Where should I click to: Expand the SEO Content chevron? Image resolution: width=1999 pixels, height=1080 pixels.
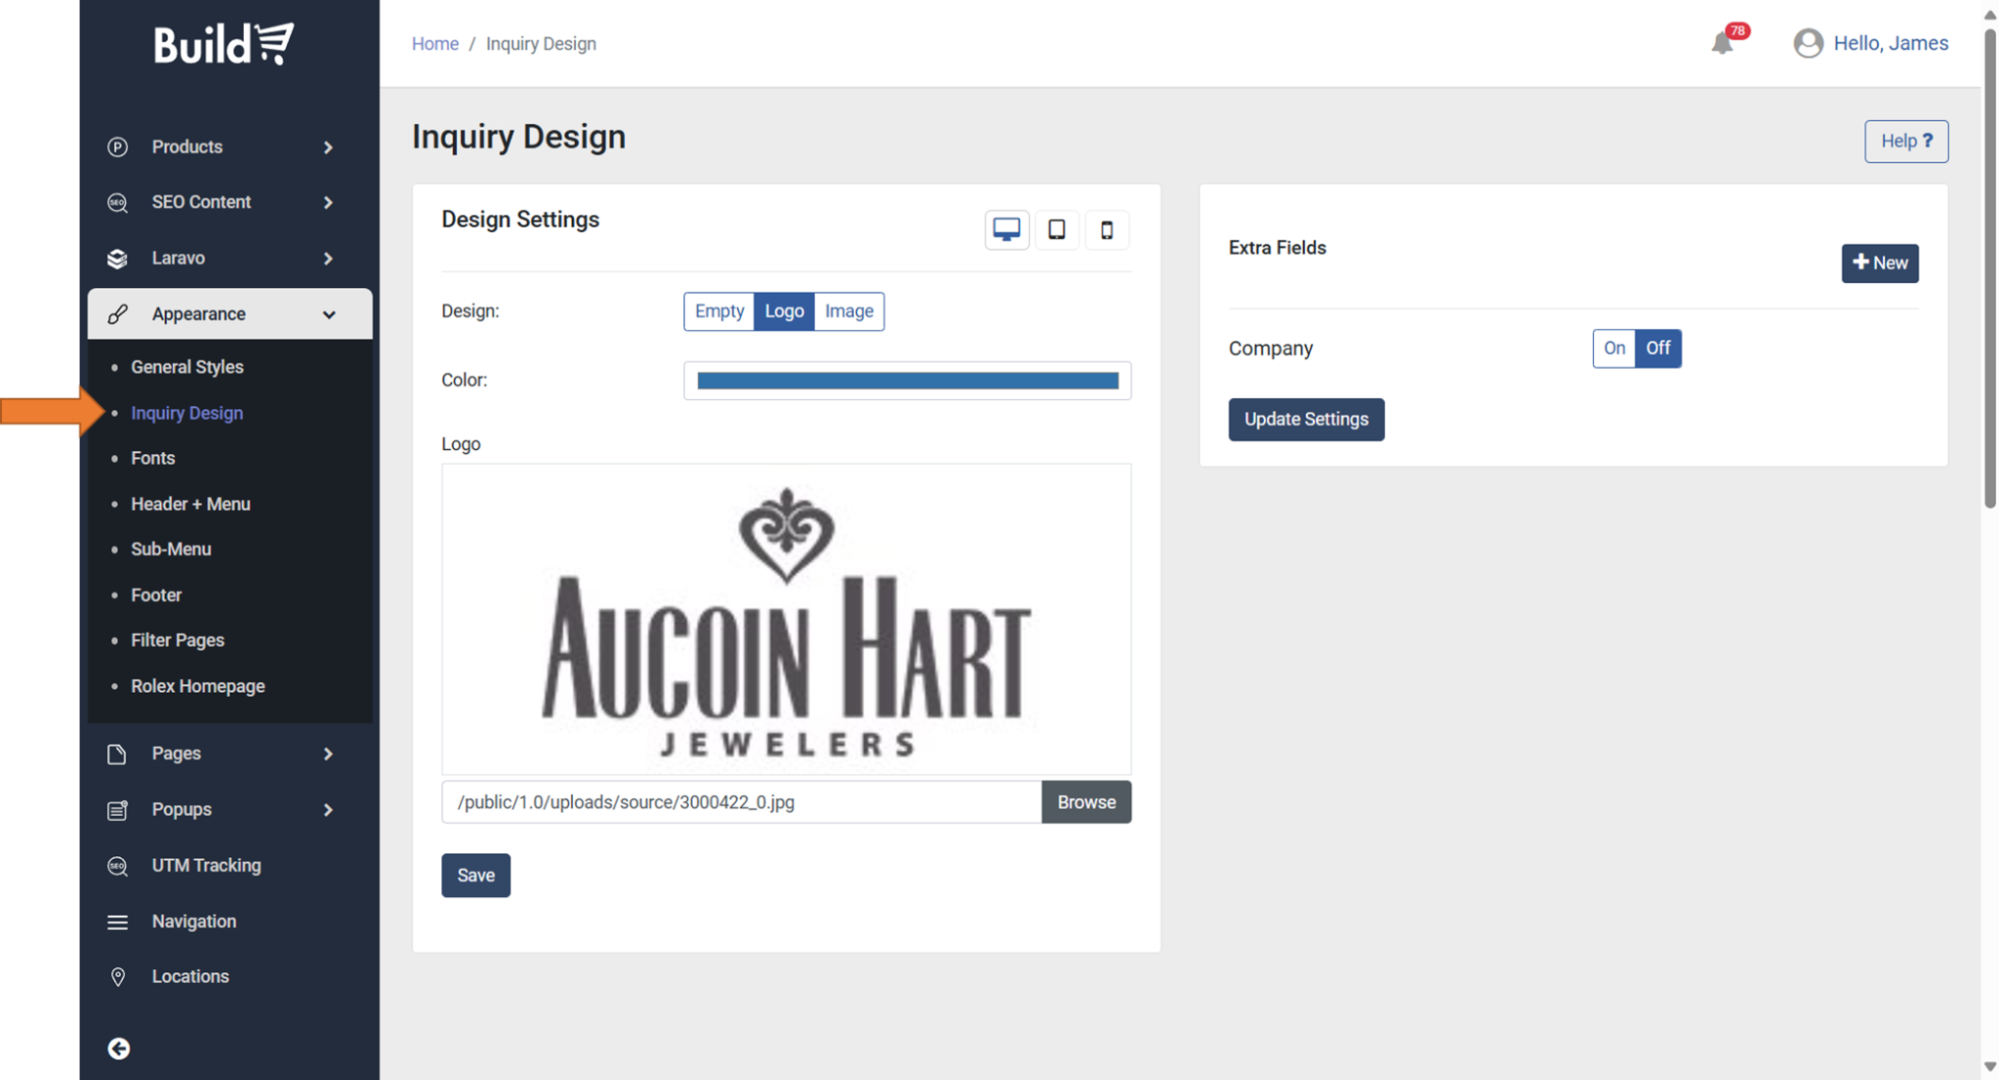click(x=328, y=202)
